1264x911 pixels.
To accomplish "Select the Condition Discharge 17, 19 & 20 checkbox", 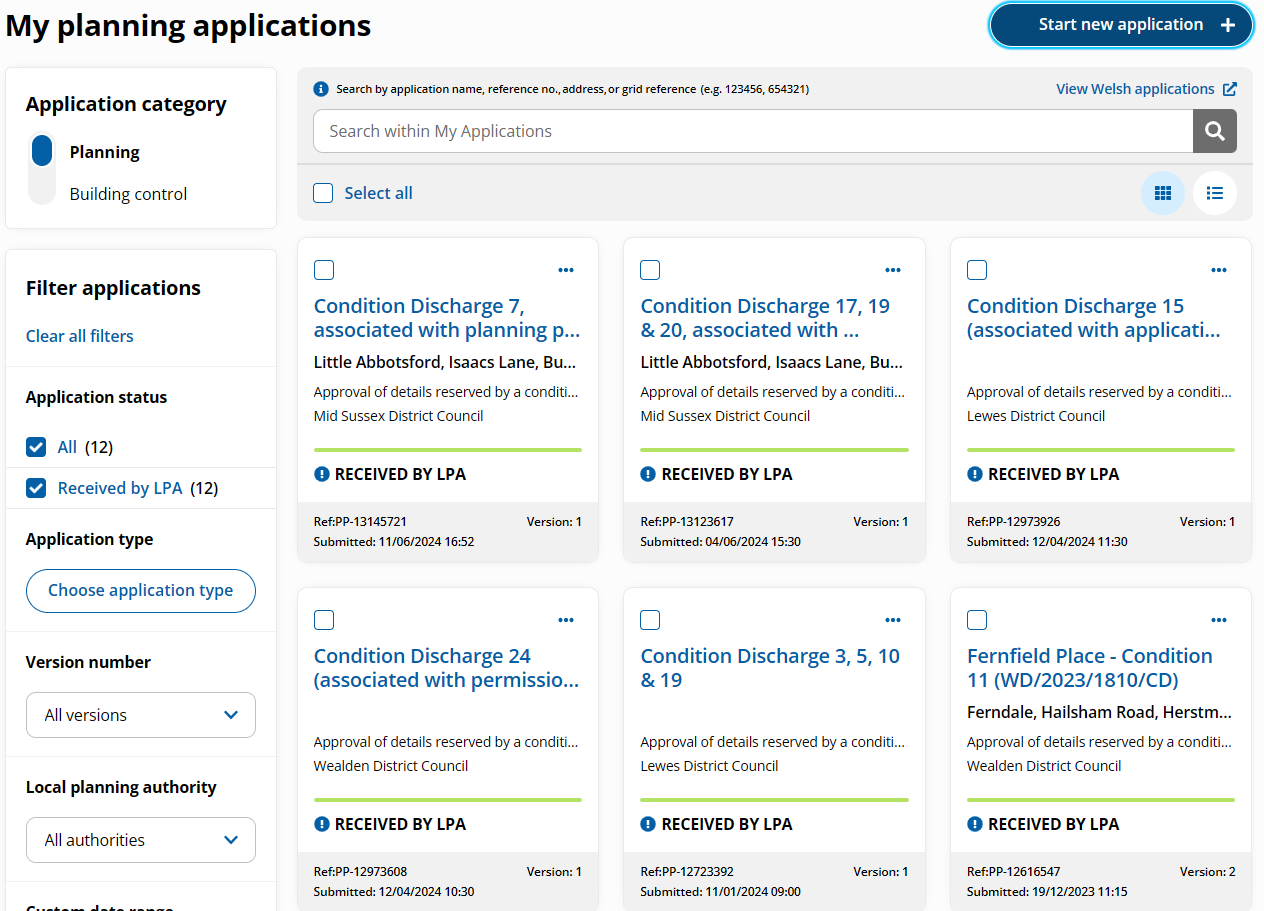I will [650, 270].
